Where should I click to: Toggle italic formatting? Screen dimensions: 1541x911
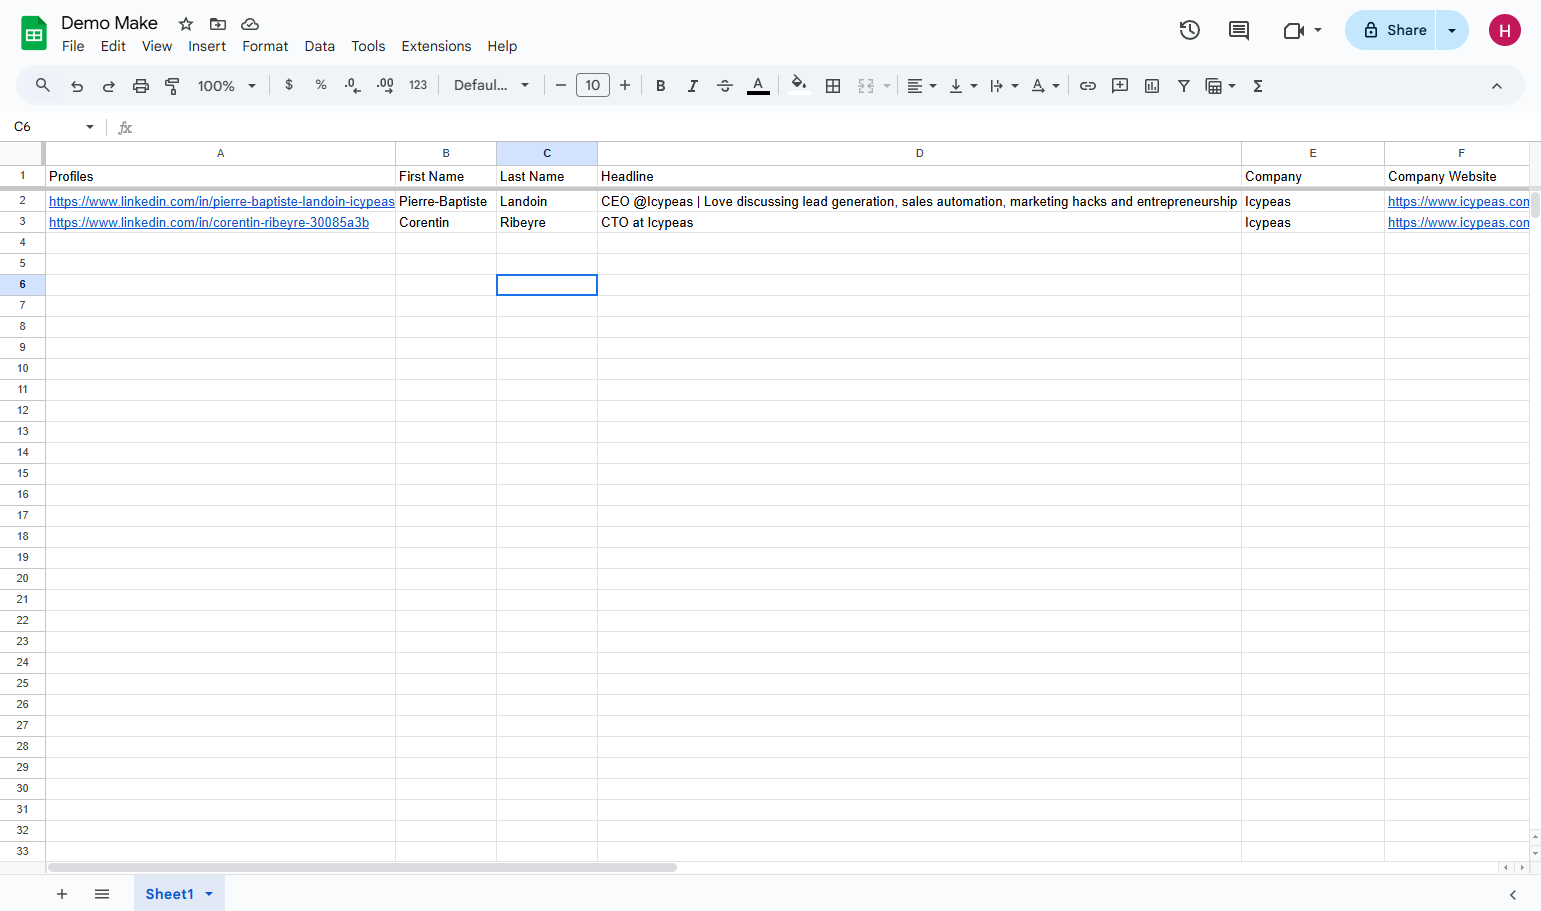coord(693,86)
